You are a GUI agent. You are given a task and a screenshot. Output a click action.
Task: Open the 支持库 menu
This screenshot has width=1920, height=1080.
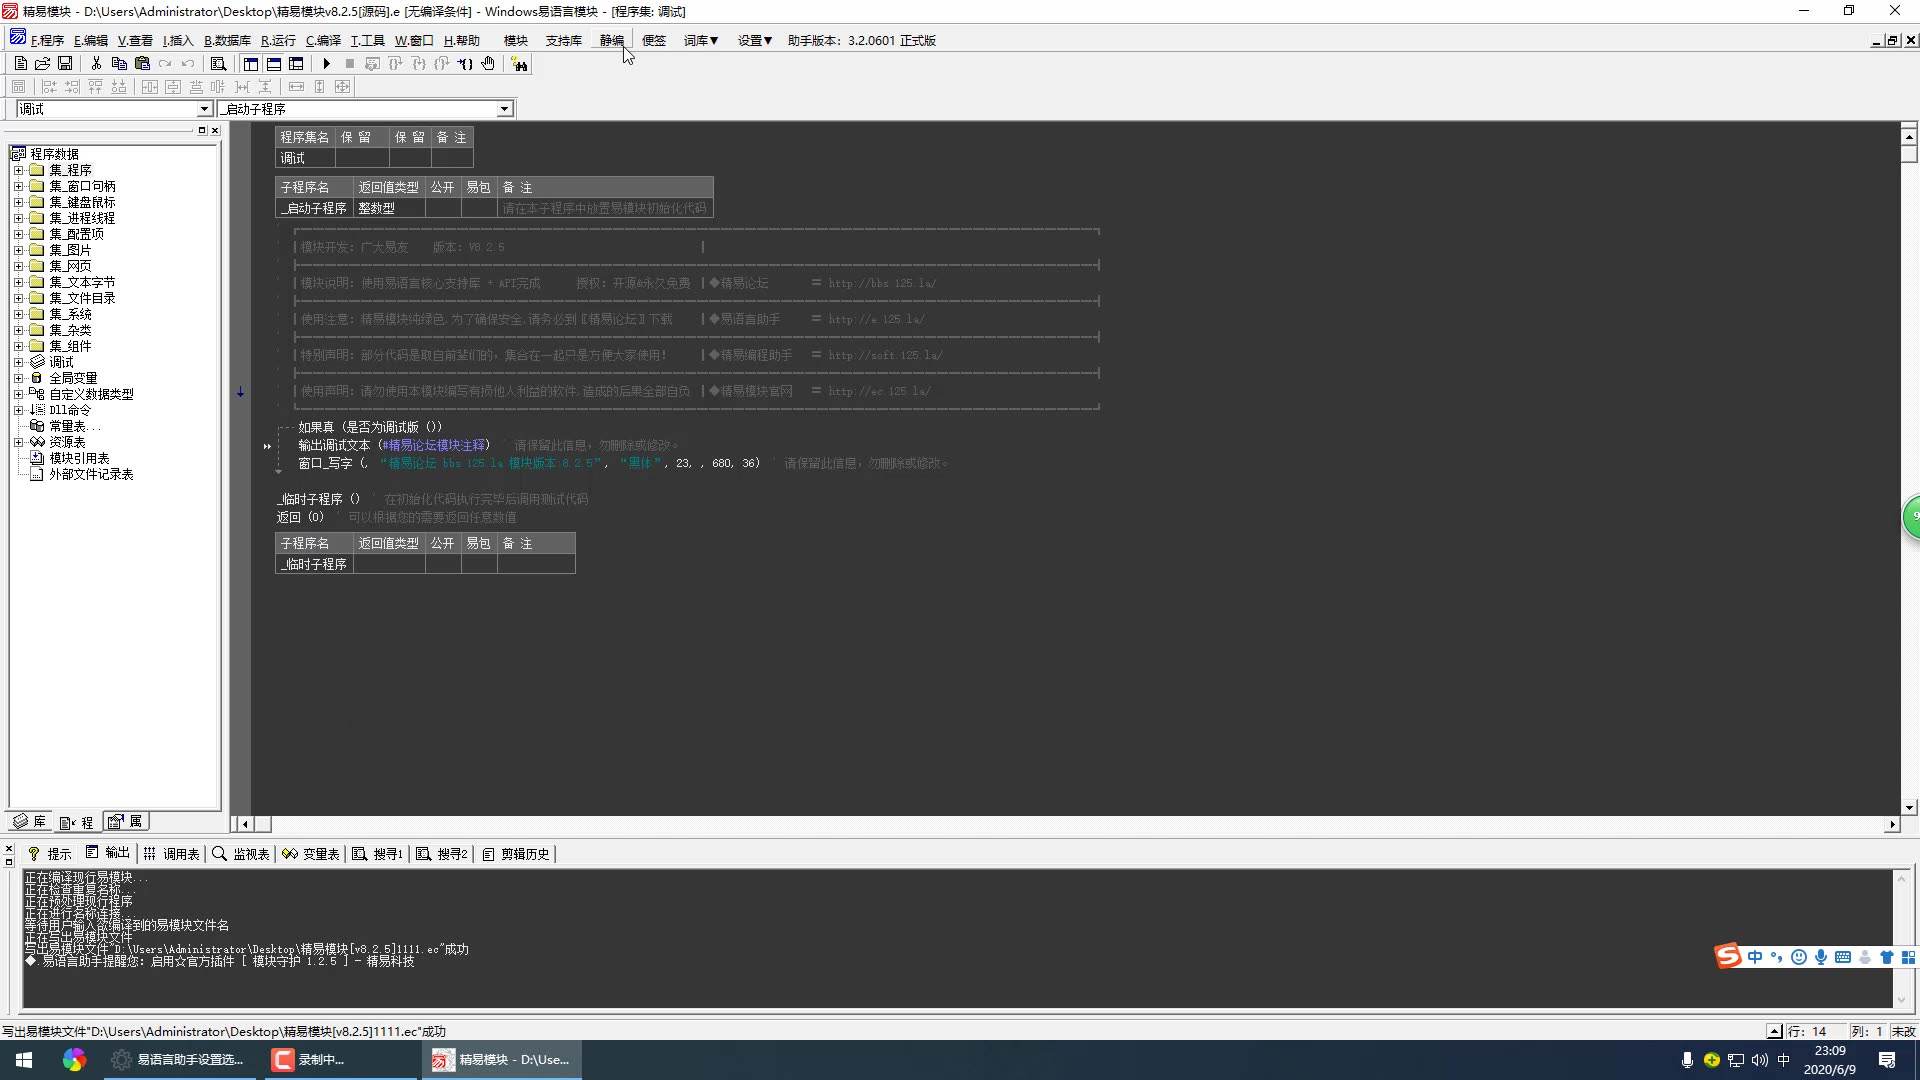coord(564,40)
